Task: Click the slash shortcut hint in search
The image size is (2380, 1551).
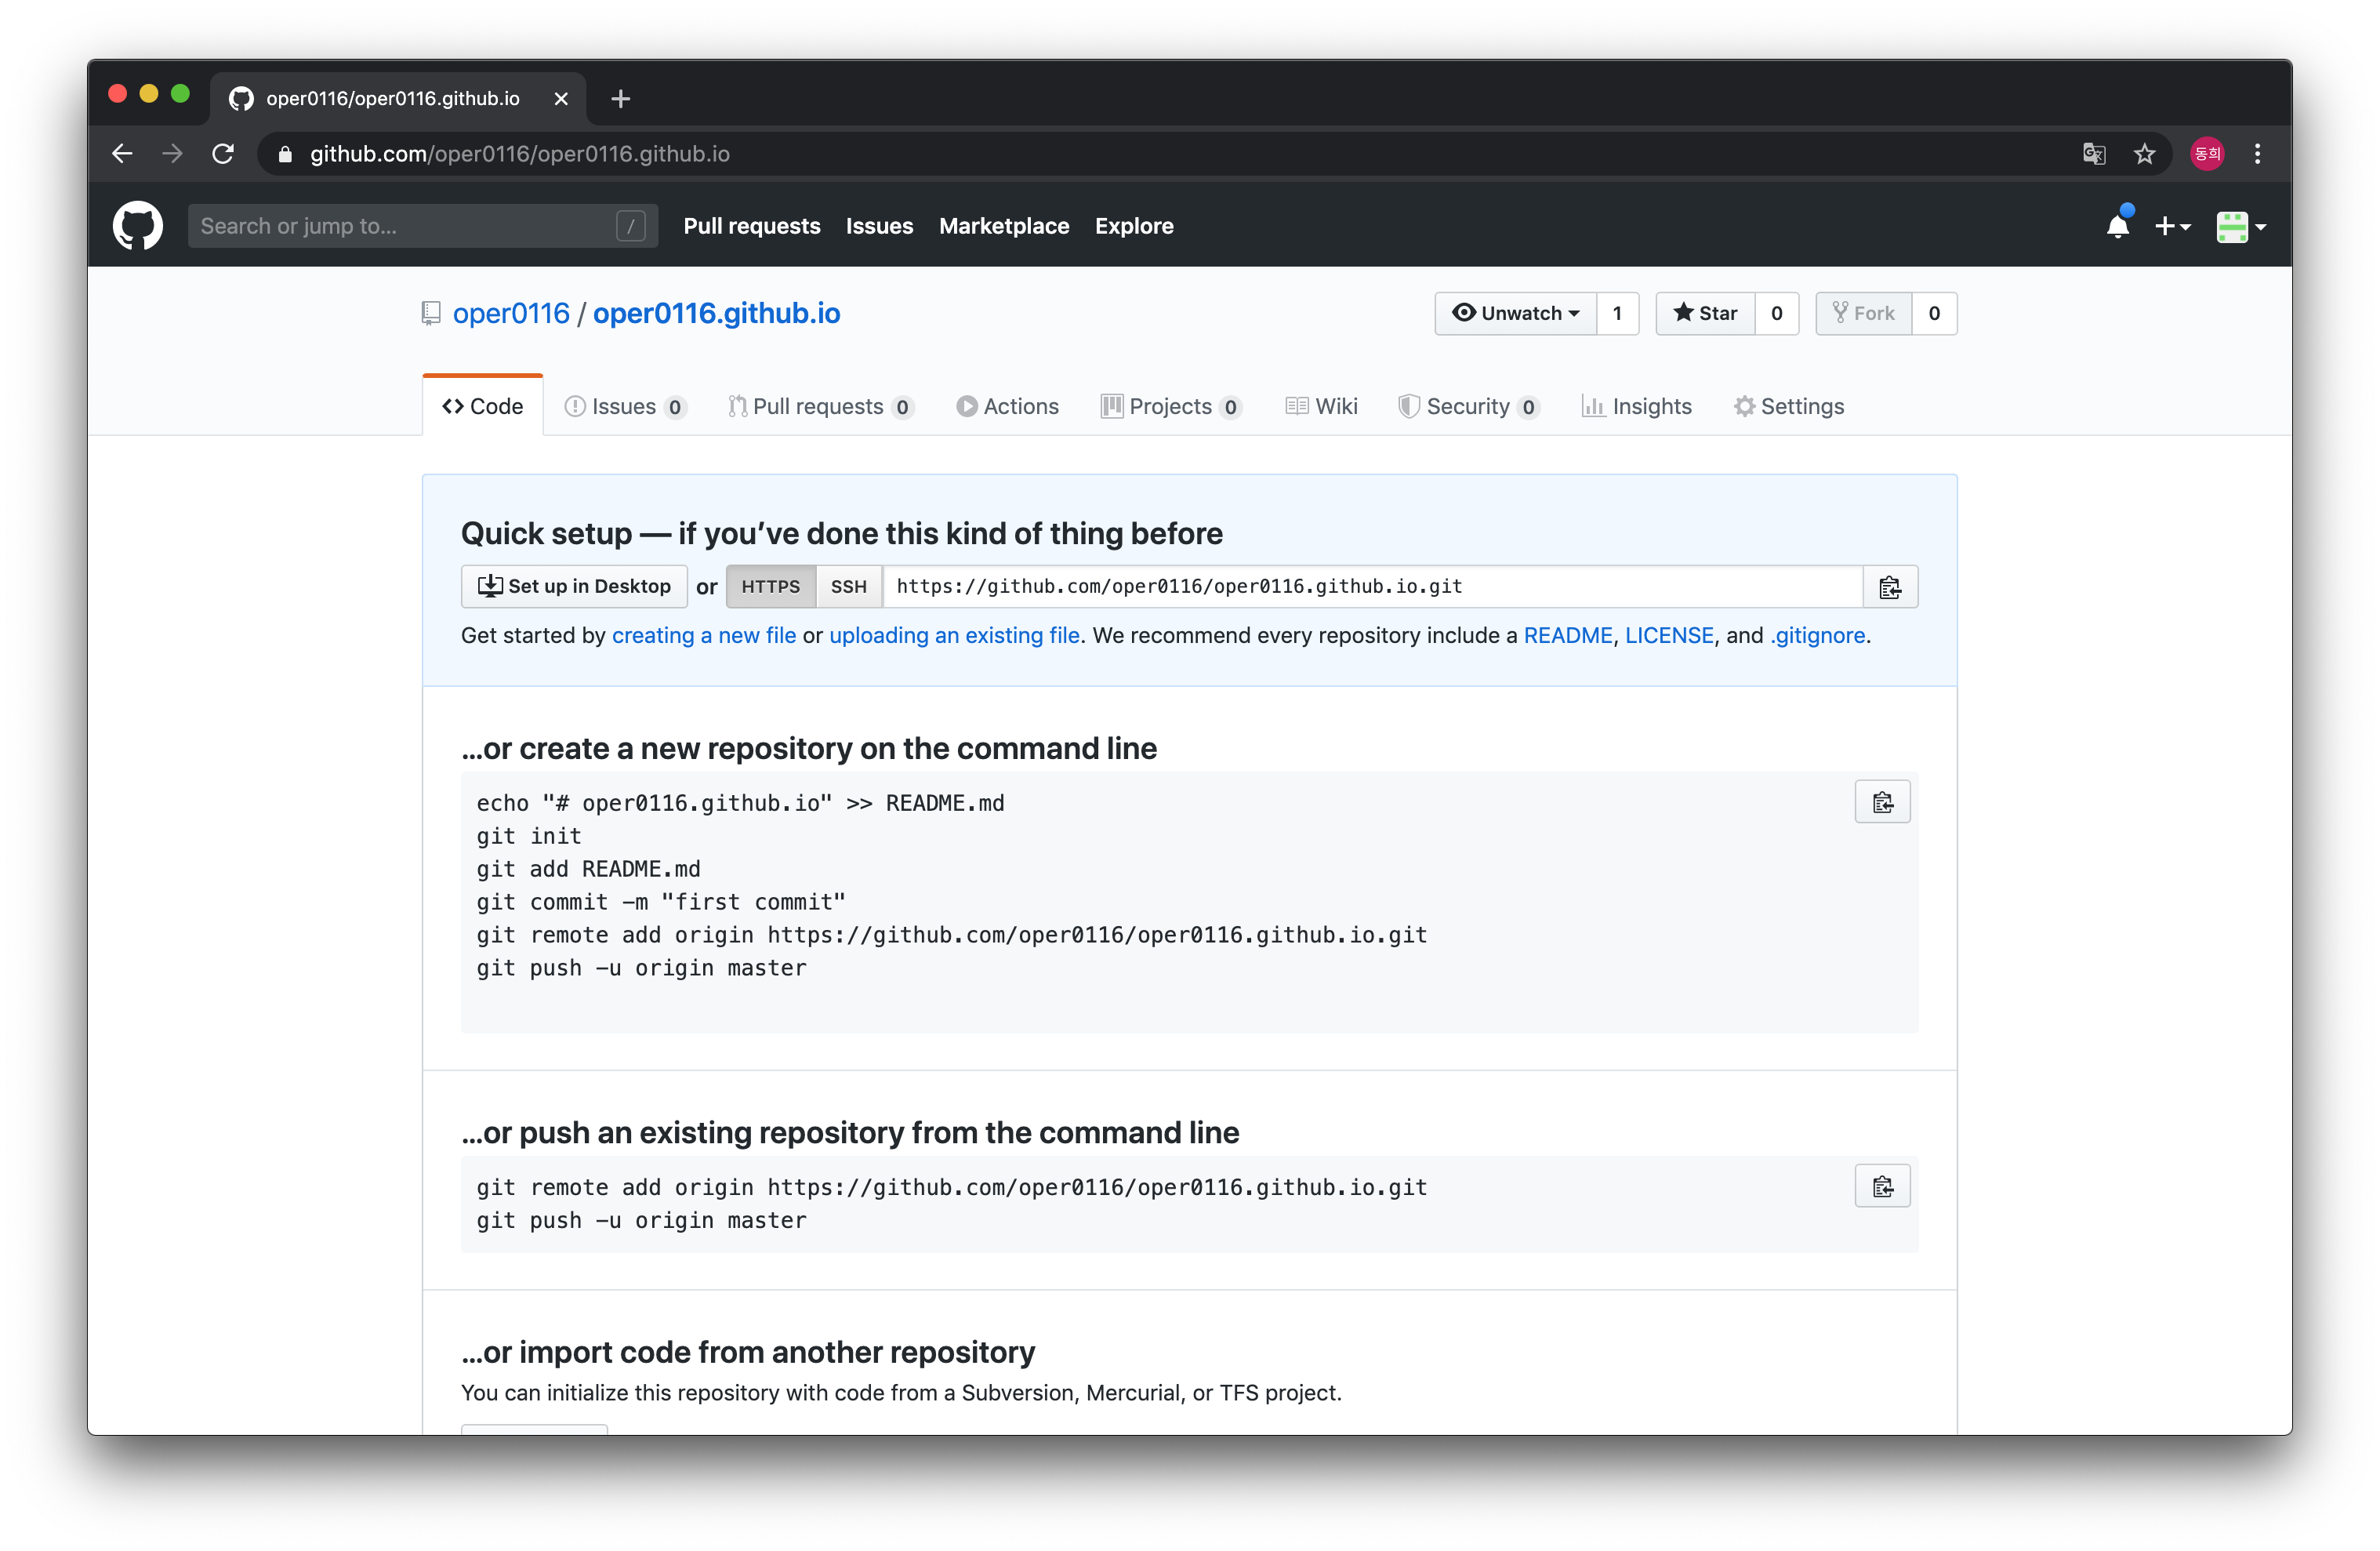Action: [631, 226]
